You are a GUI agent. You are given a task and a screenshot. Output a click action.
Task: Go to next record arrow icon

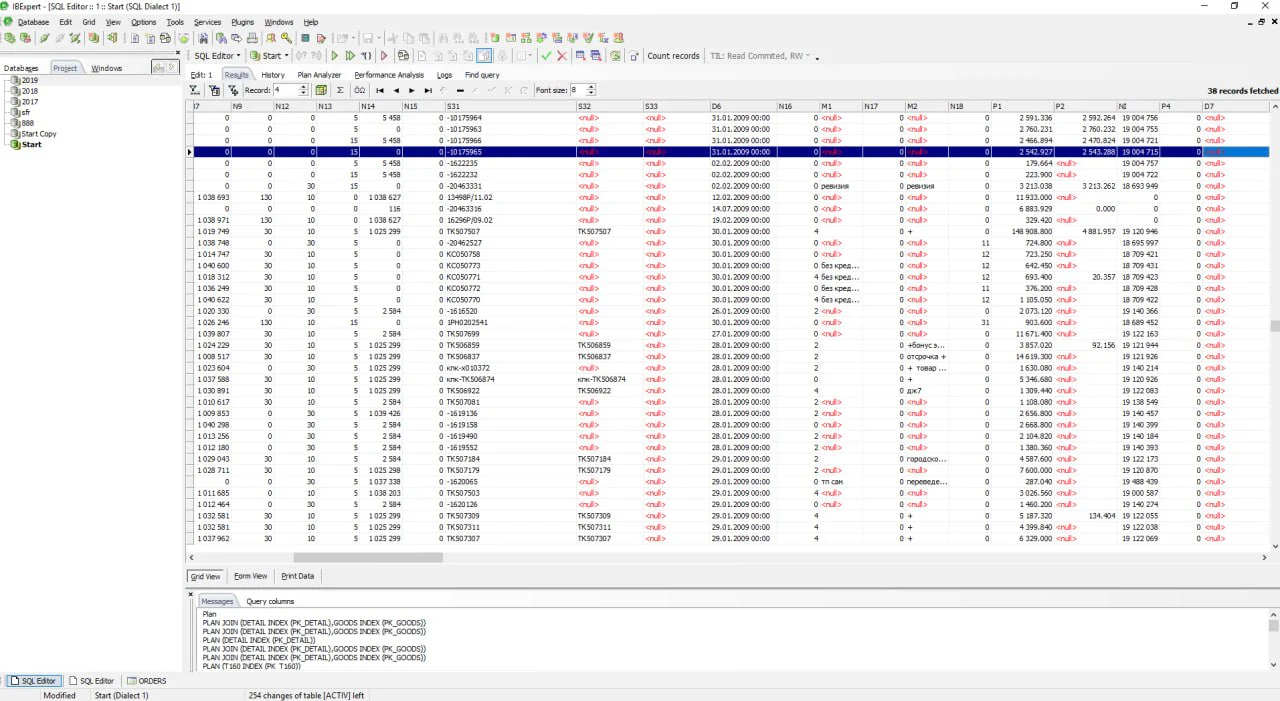click(412, 90)
